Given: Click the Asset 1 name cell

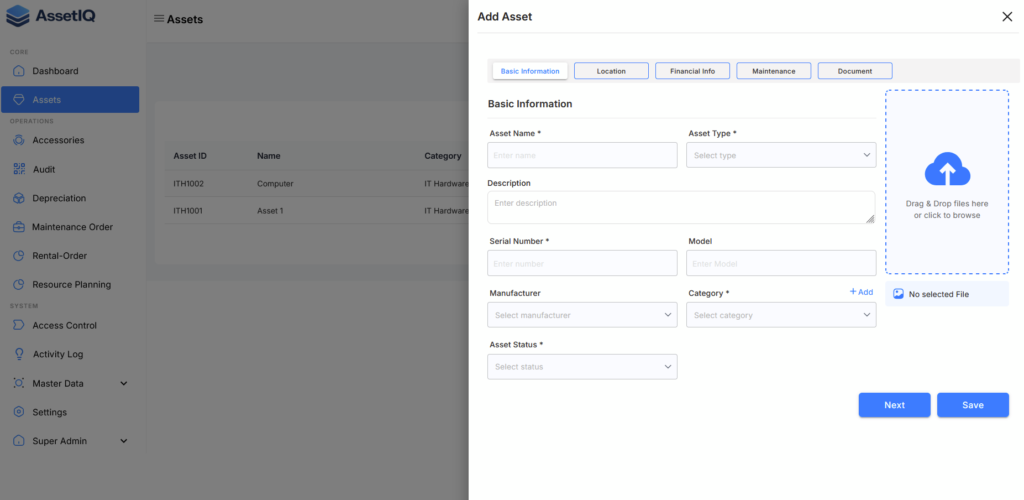Looking at the screenshot, I should coord(270,211).
